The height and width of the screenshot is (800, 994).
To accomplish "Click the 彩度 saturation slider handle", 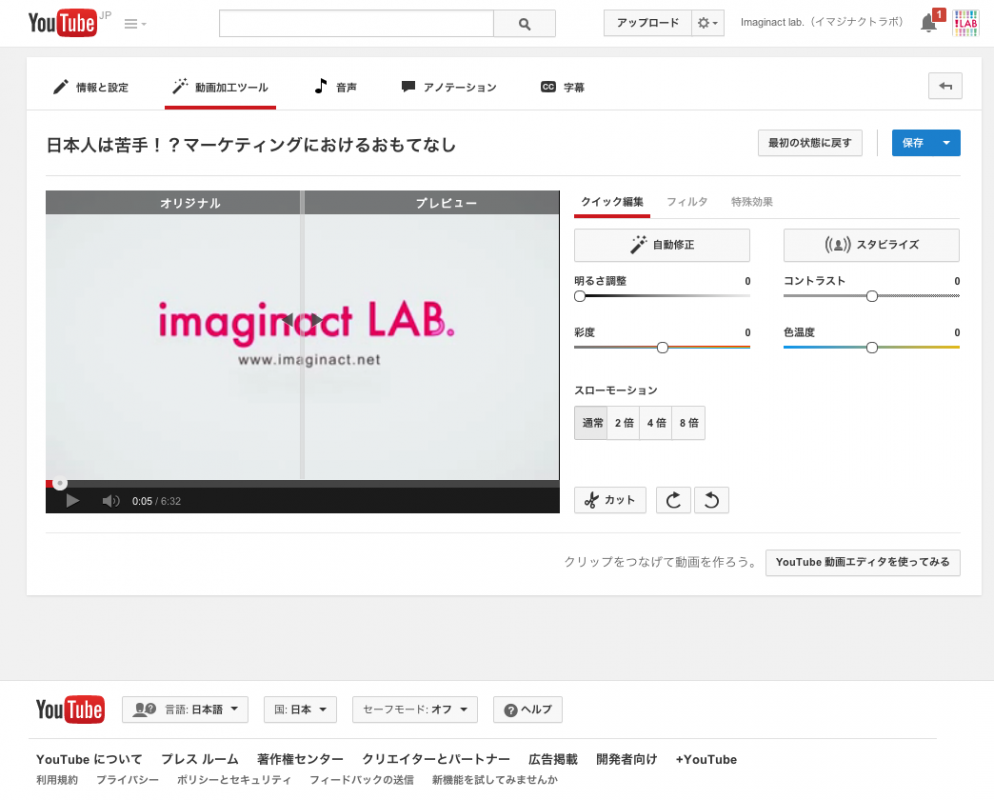I will coord(662,347).
